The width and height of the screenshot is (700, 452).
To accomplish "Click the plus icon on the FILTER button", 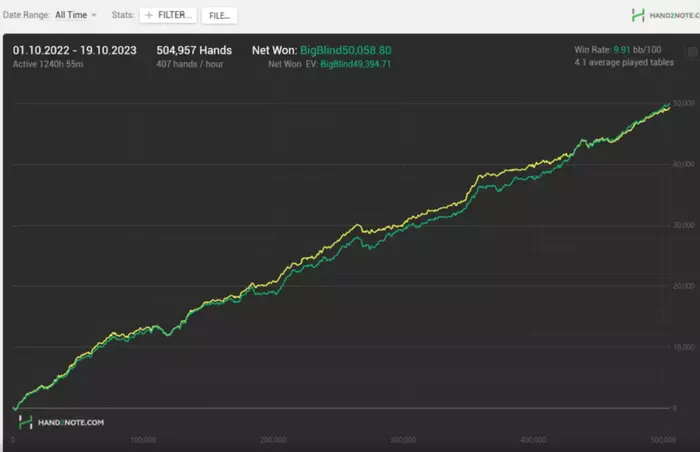I will (149, 15).
